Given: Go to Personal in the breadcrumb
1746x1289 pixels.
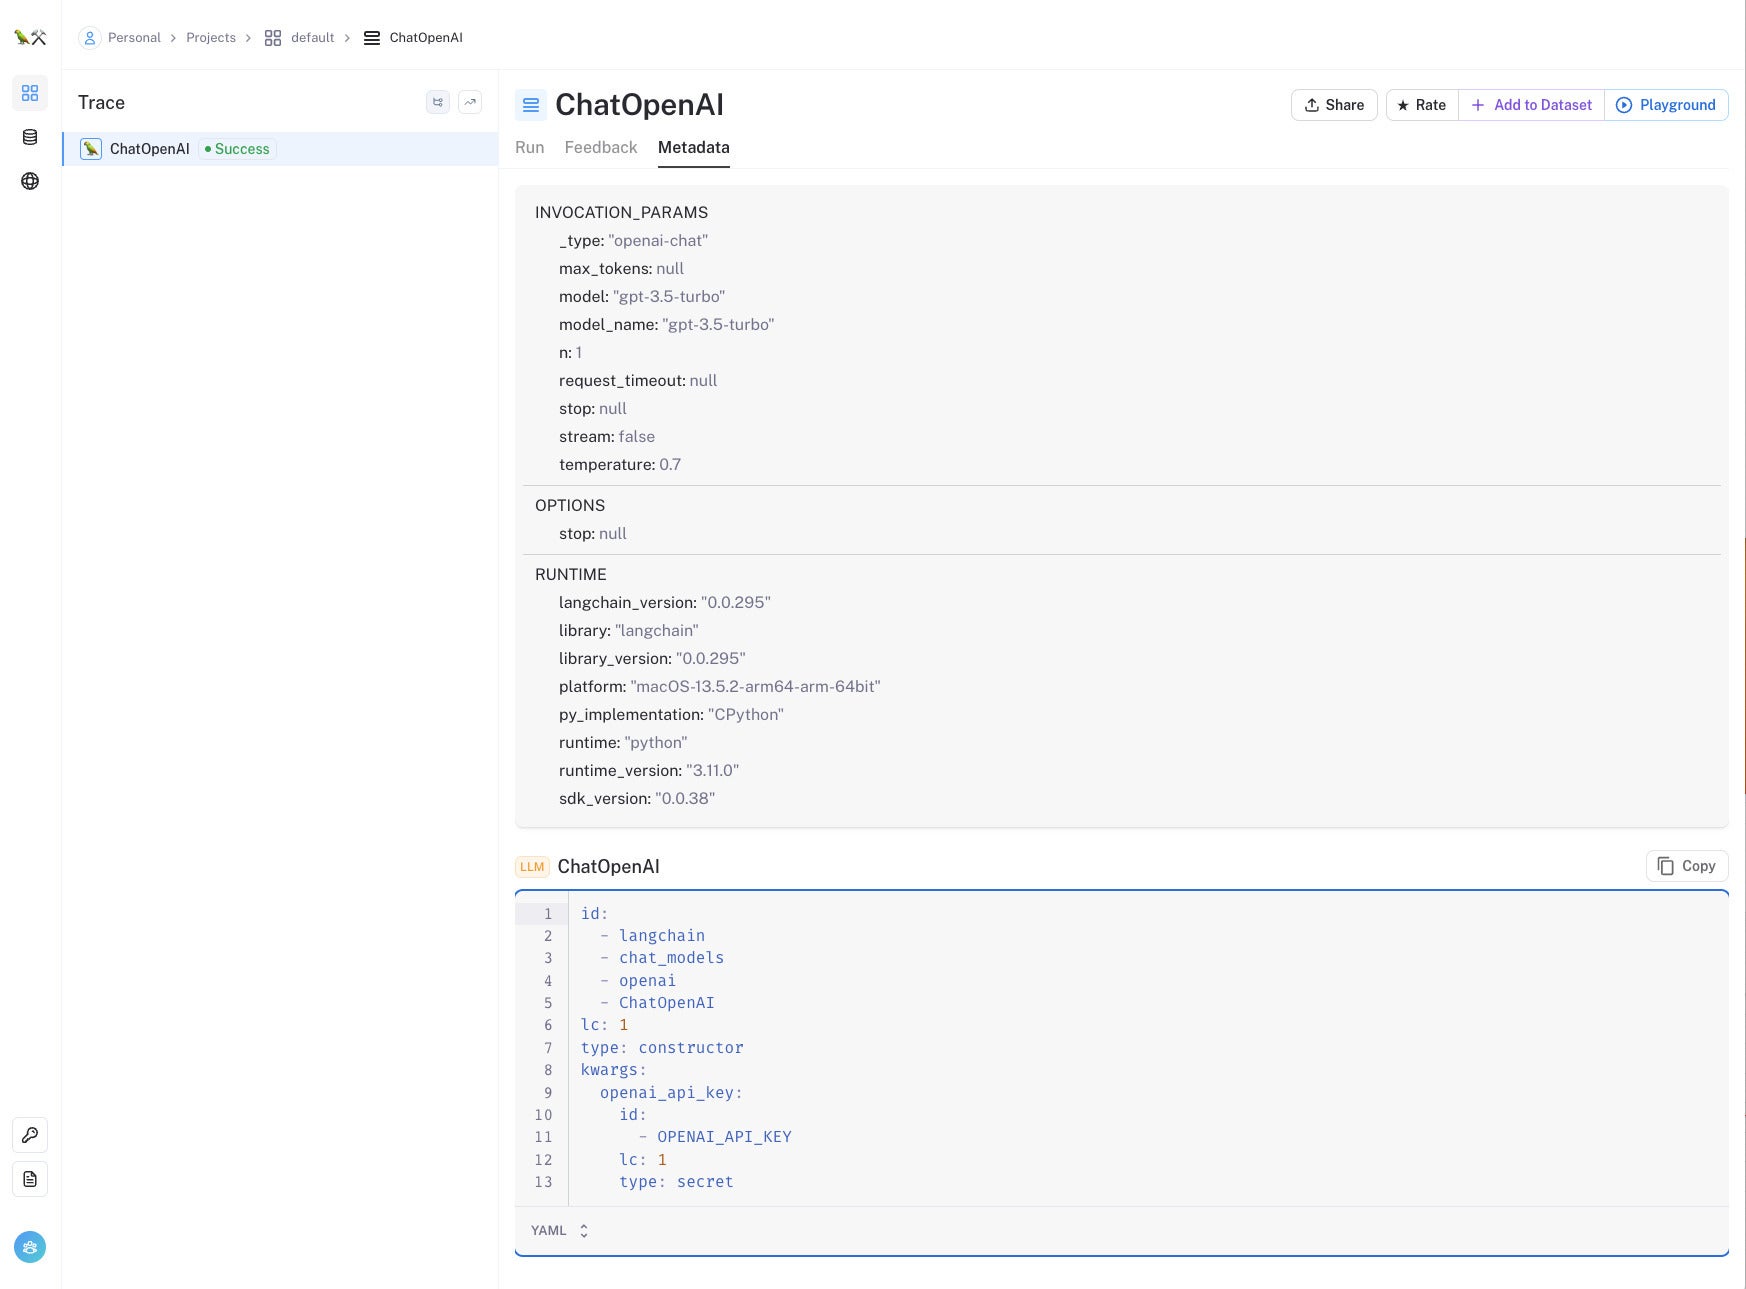Looking at the screenshot, I should tap(134, 38).
